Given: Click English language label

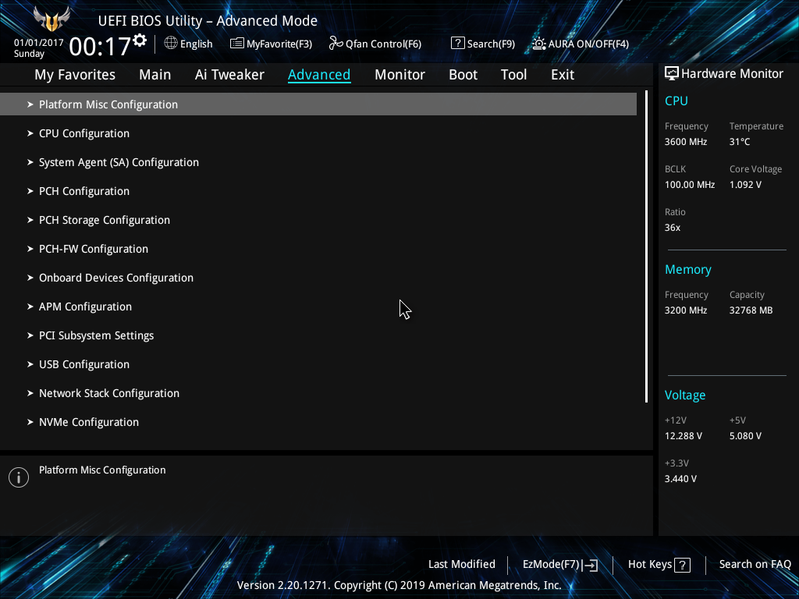Looking at the screenshot, I should [196, 44].
